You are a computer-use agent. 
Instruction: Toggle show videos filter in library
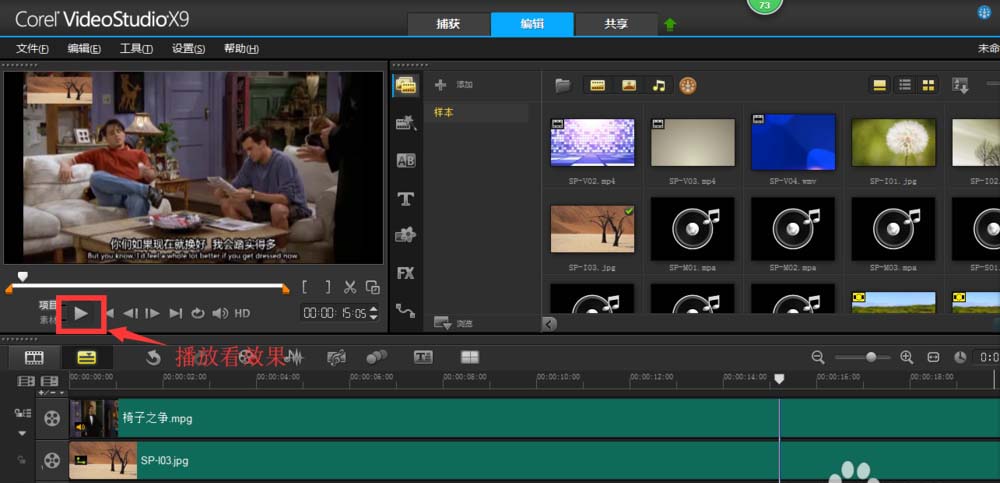[598, 86]
